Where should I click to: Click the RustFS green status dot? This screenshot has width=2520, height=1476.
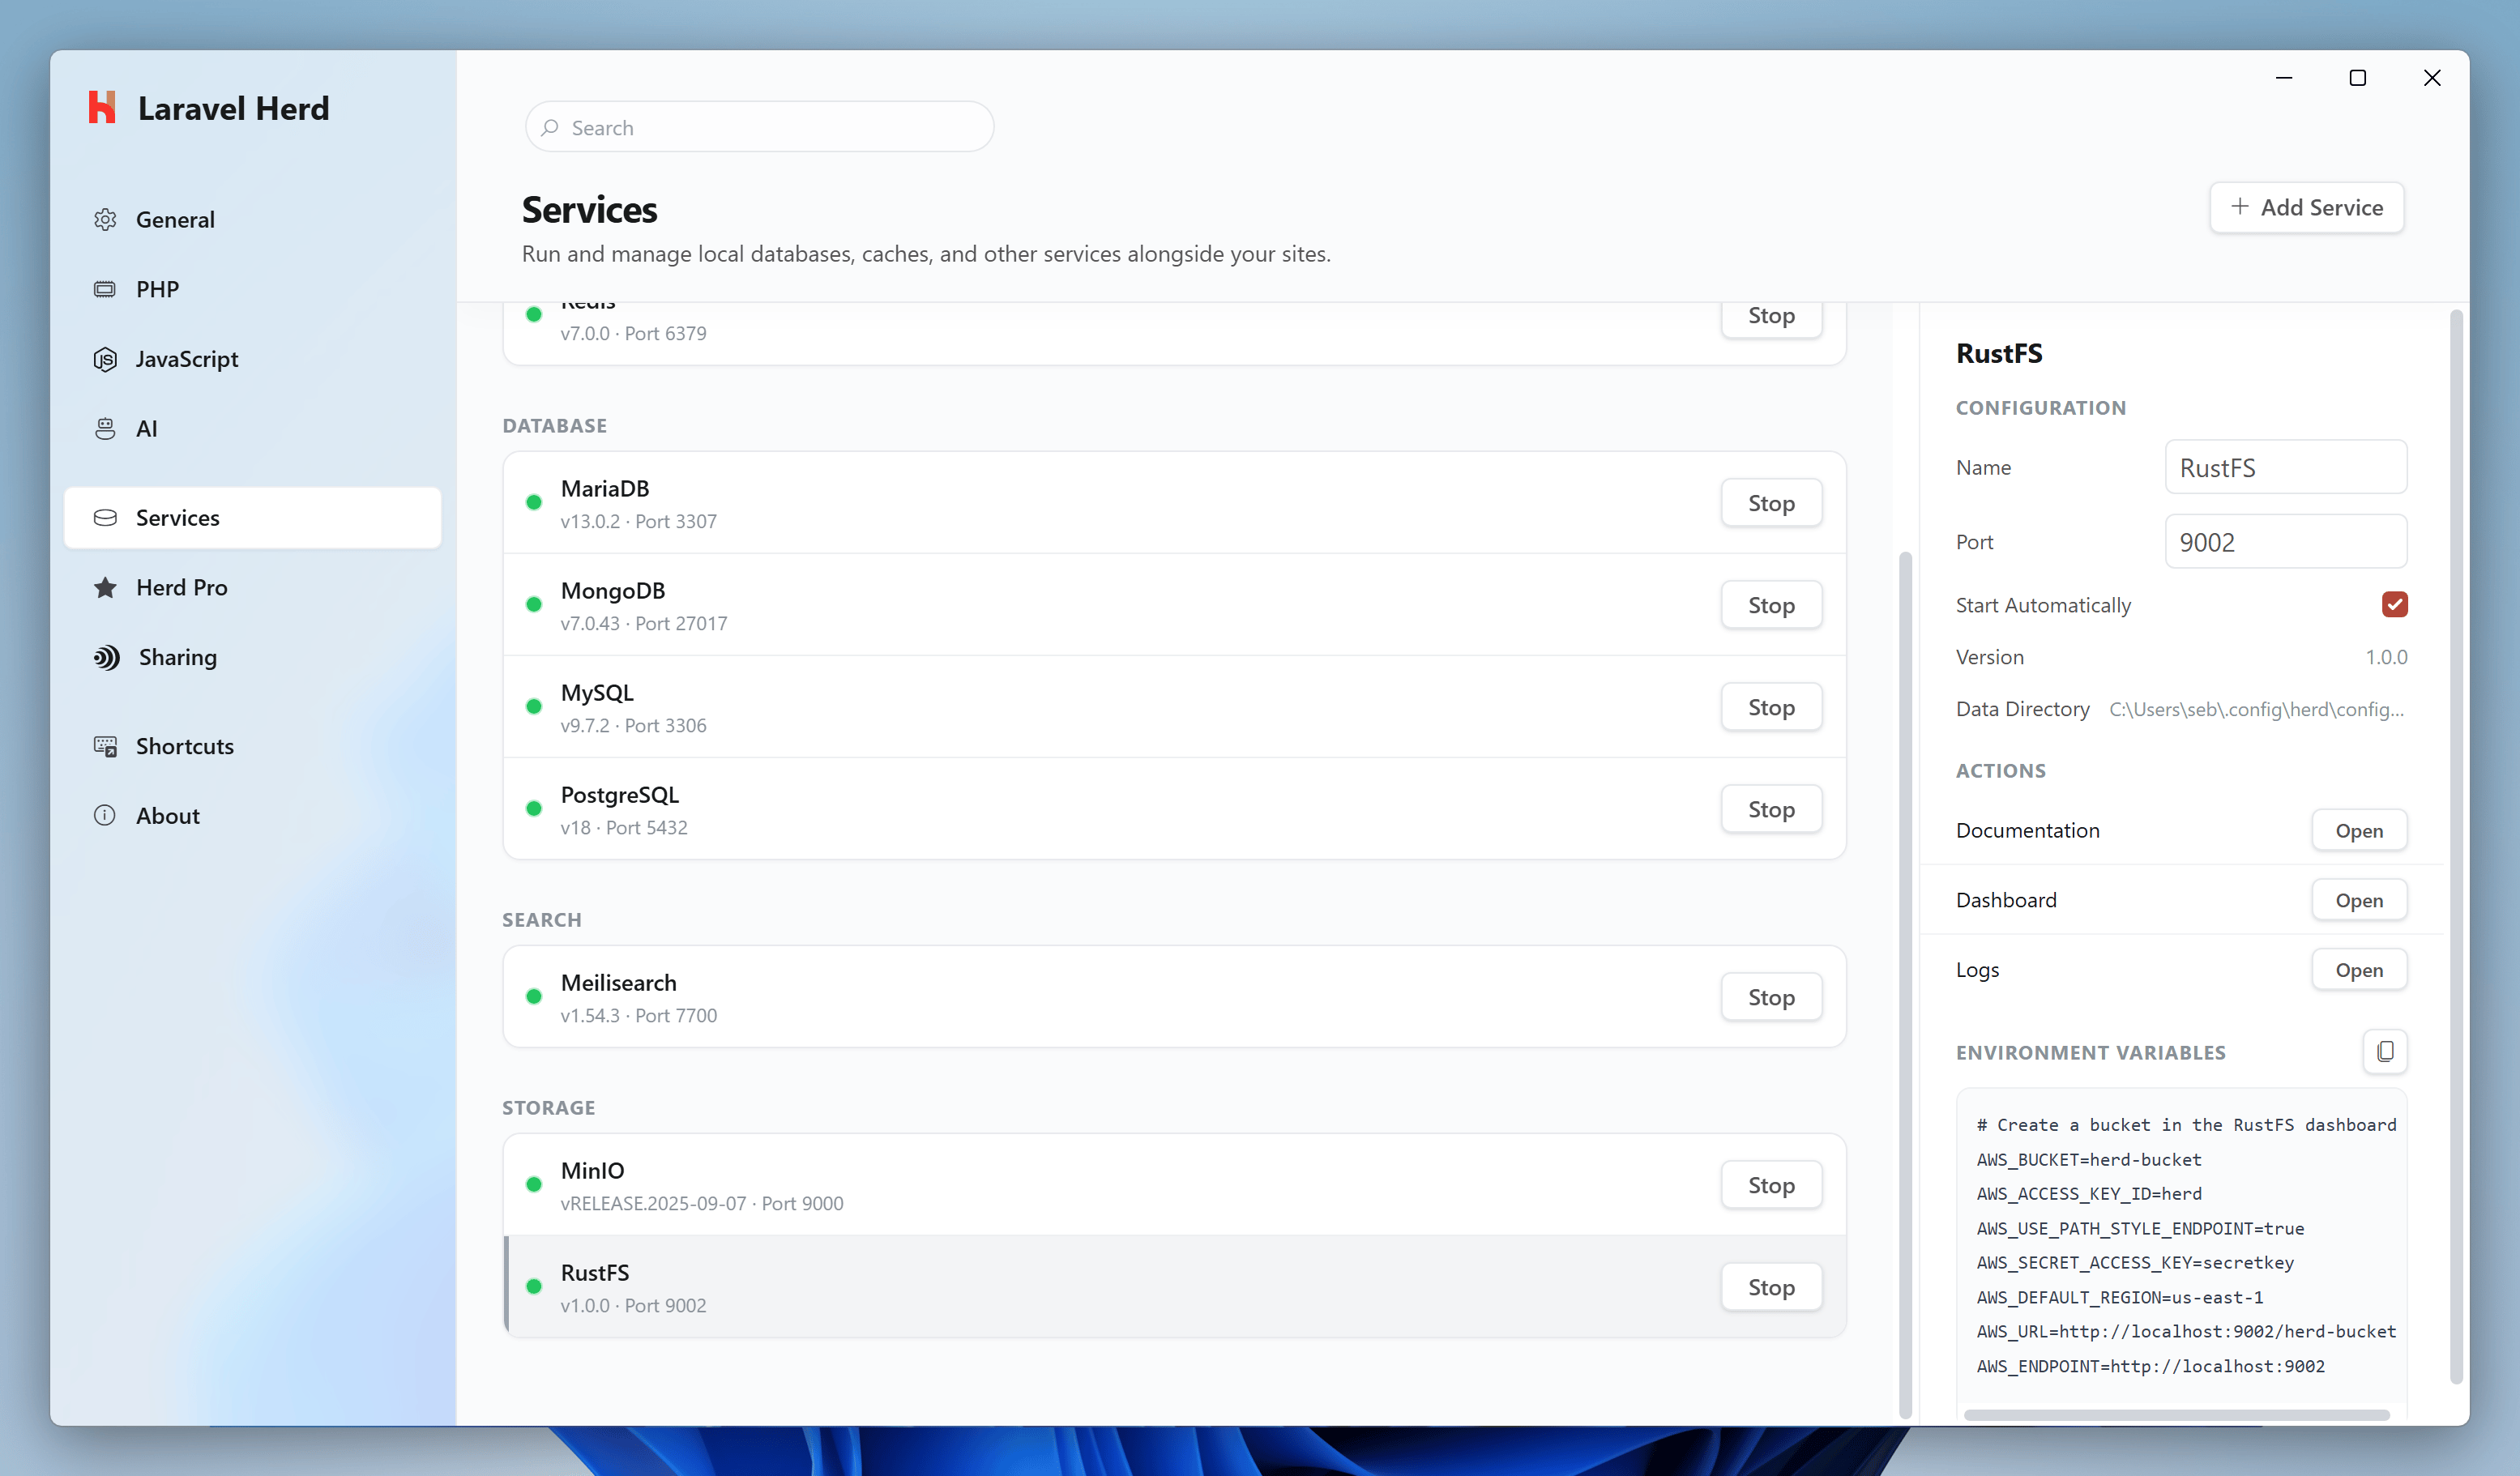click(534, 1286)
